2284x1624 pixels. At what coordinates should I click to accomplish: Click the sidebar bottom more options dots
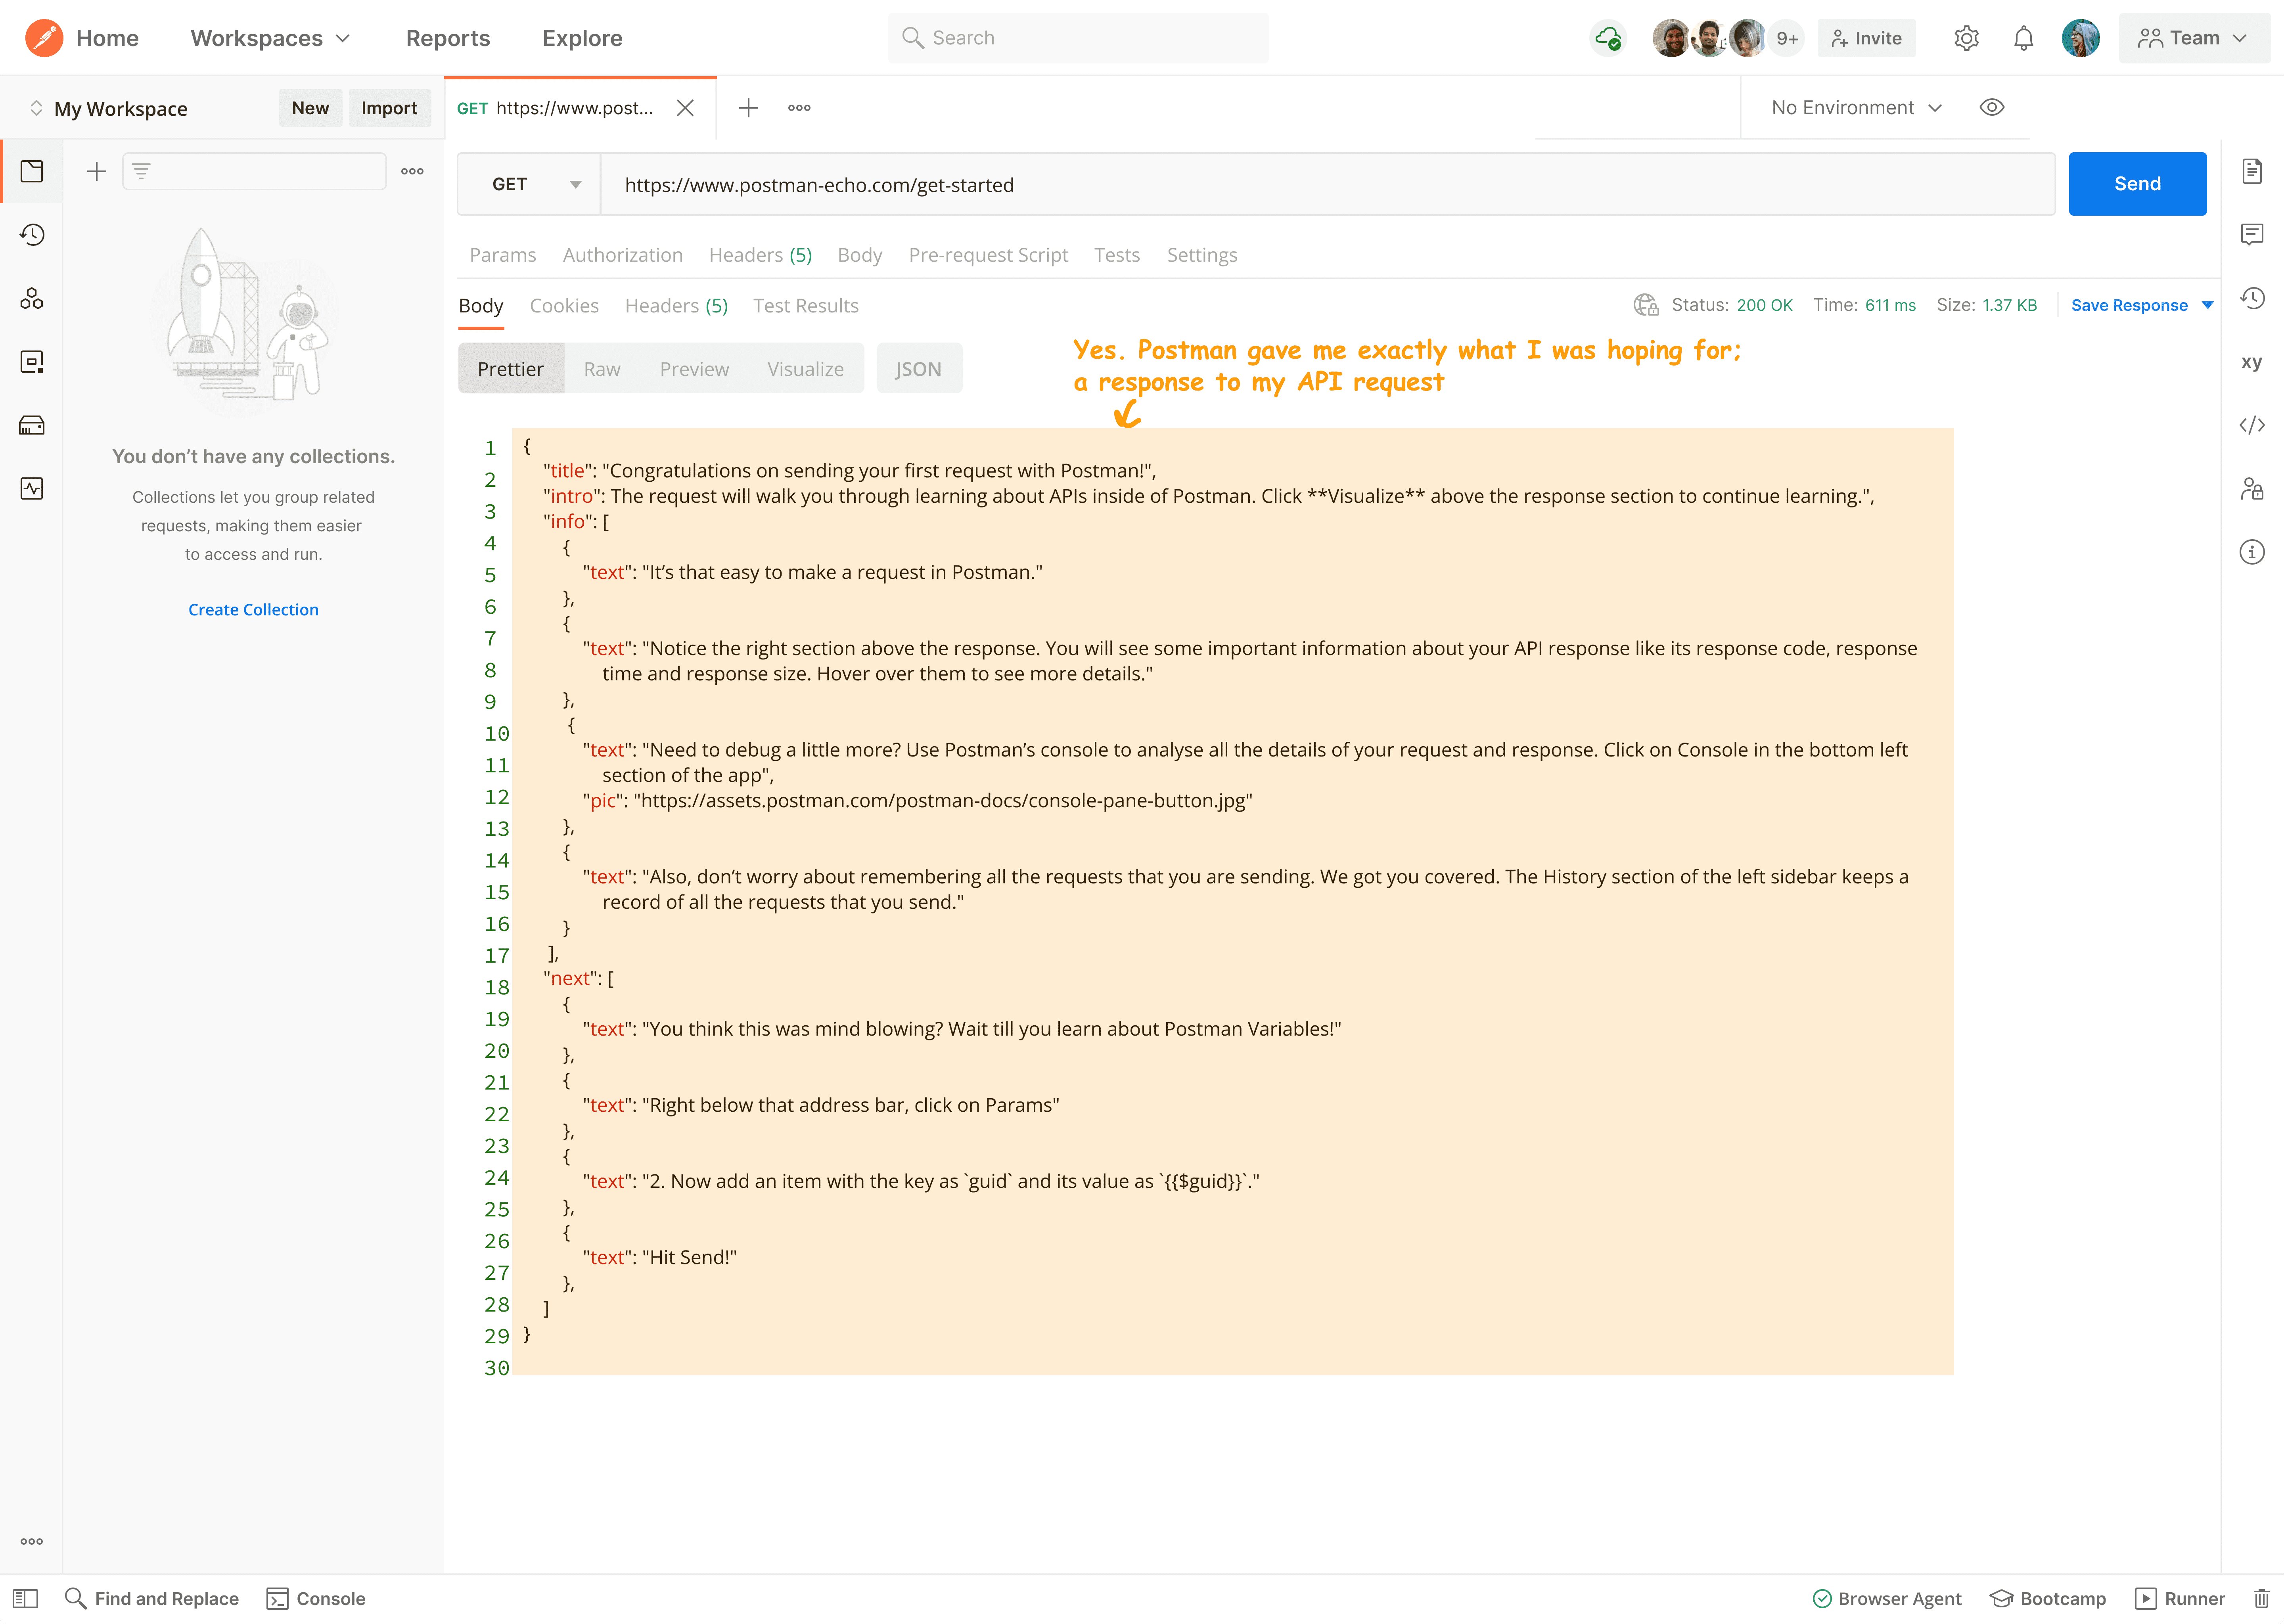tap(32, 1541)
